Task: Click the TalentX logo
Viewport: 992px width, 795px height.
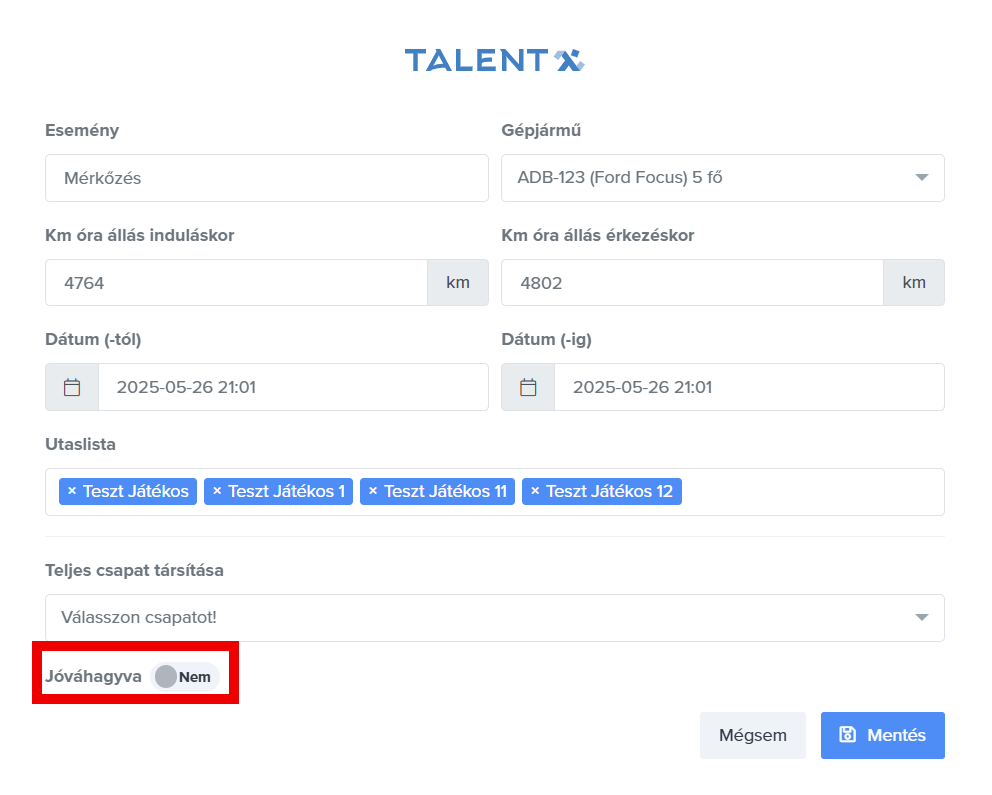Action: (494, 61)
